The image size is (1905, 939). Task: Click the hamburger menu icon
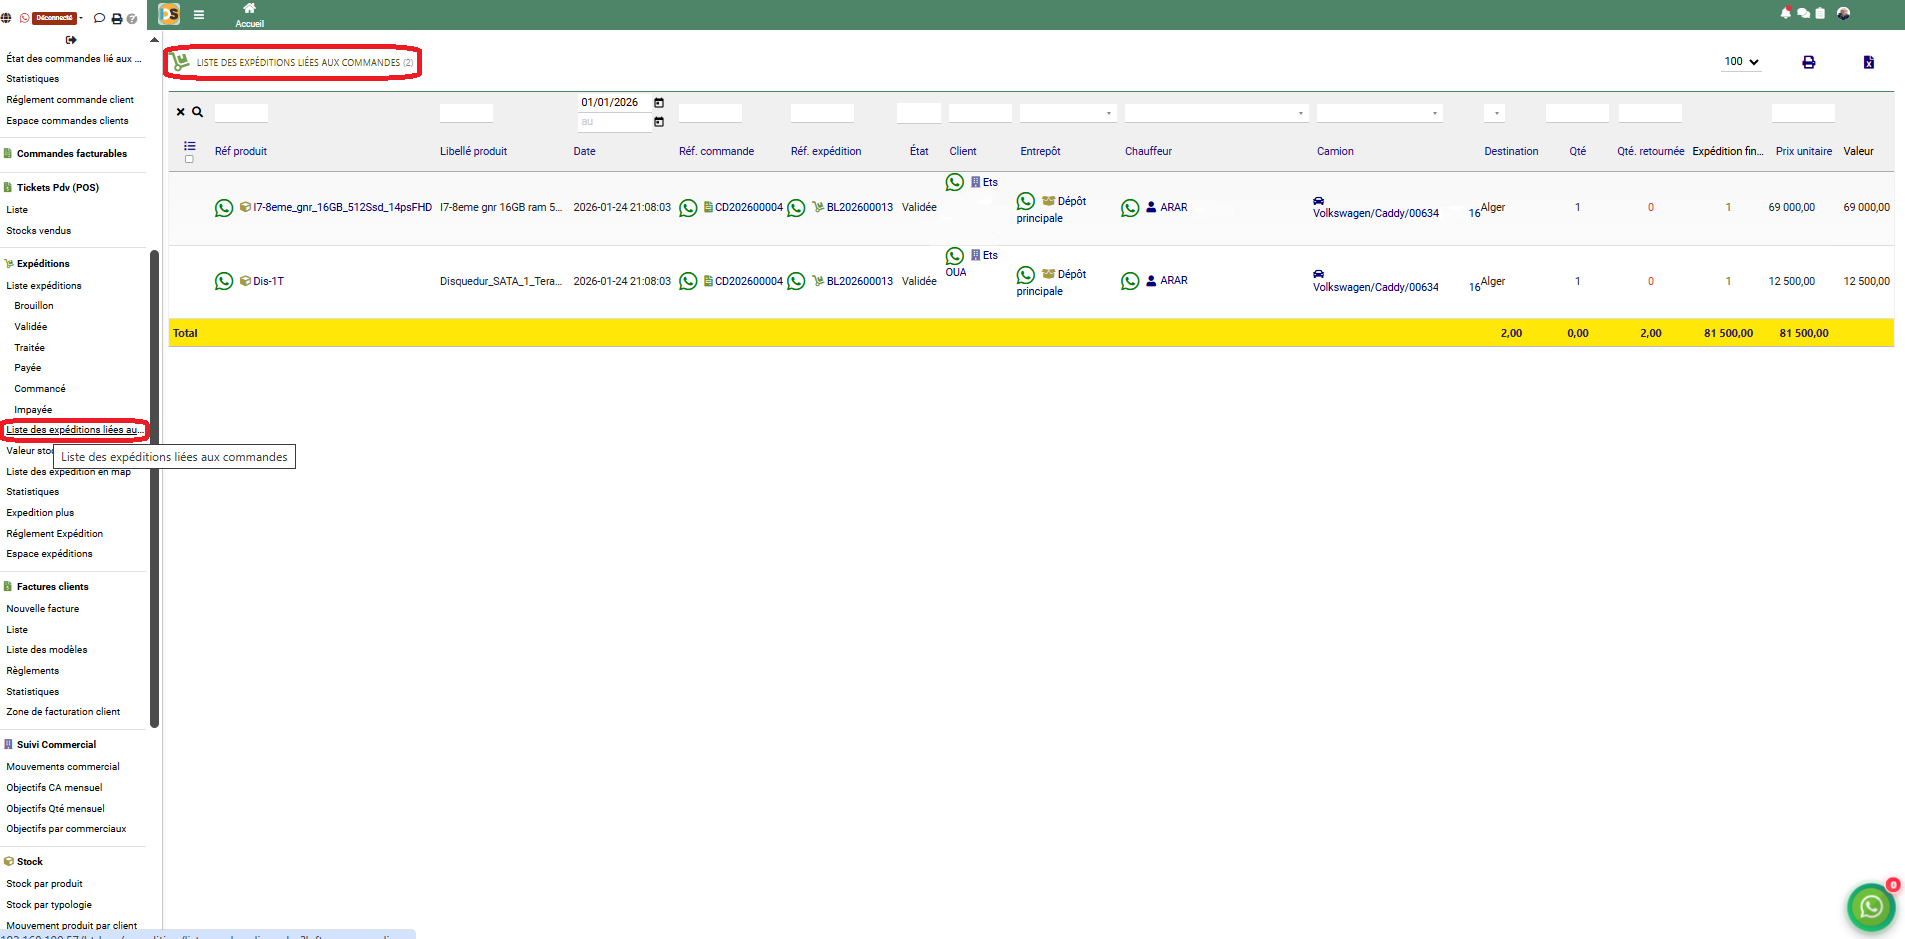coord(199,14)
